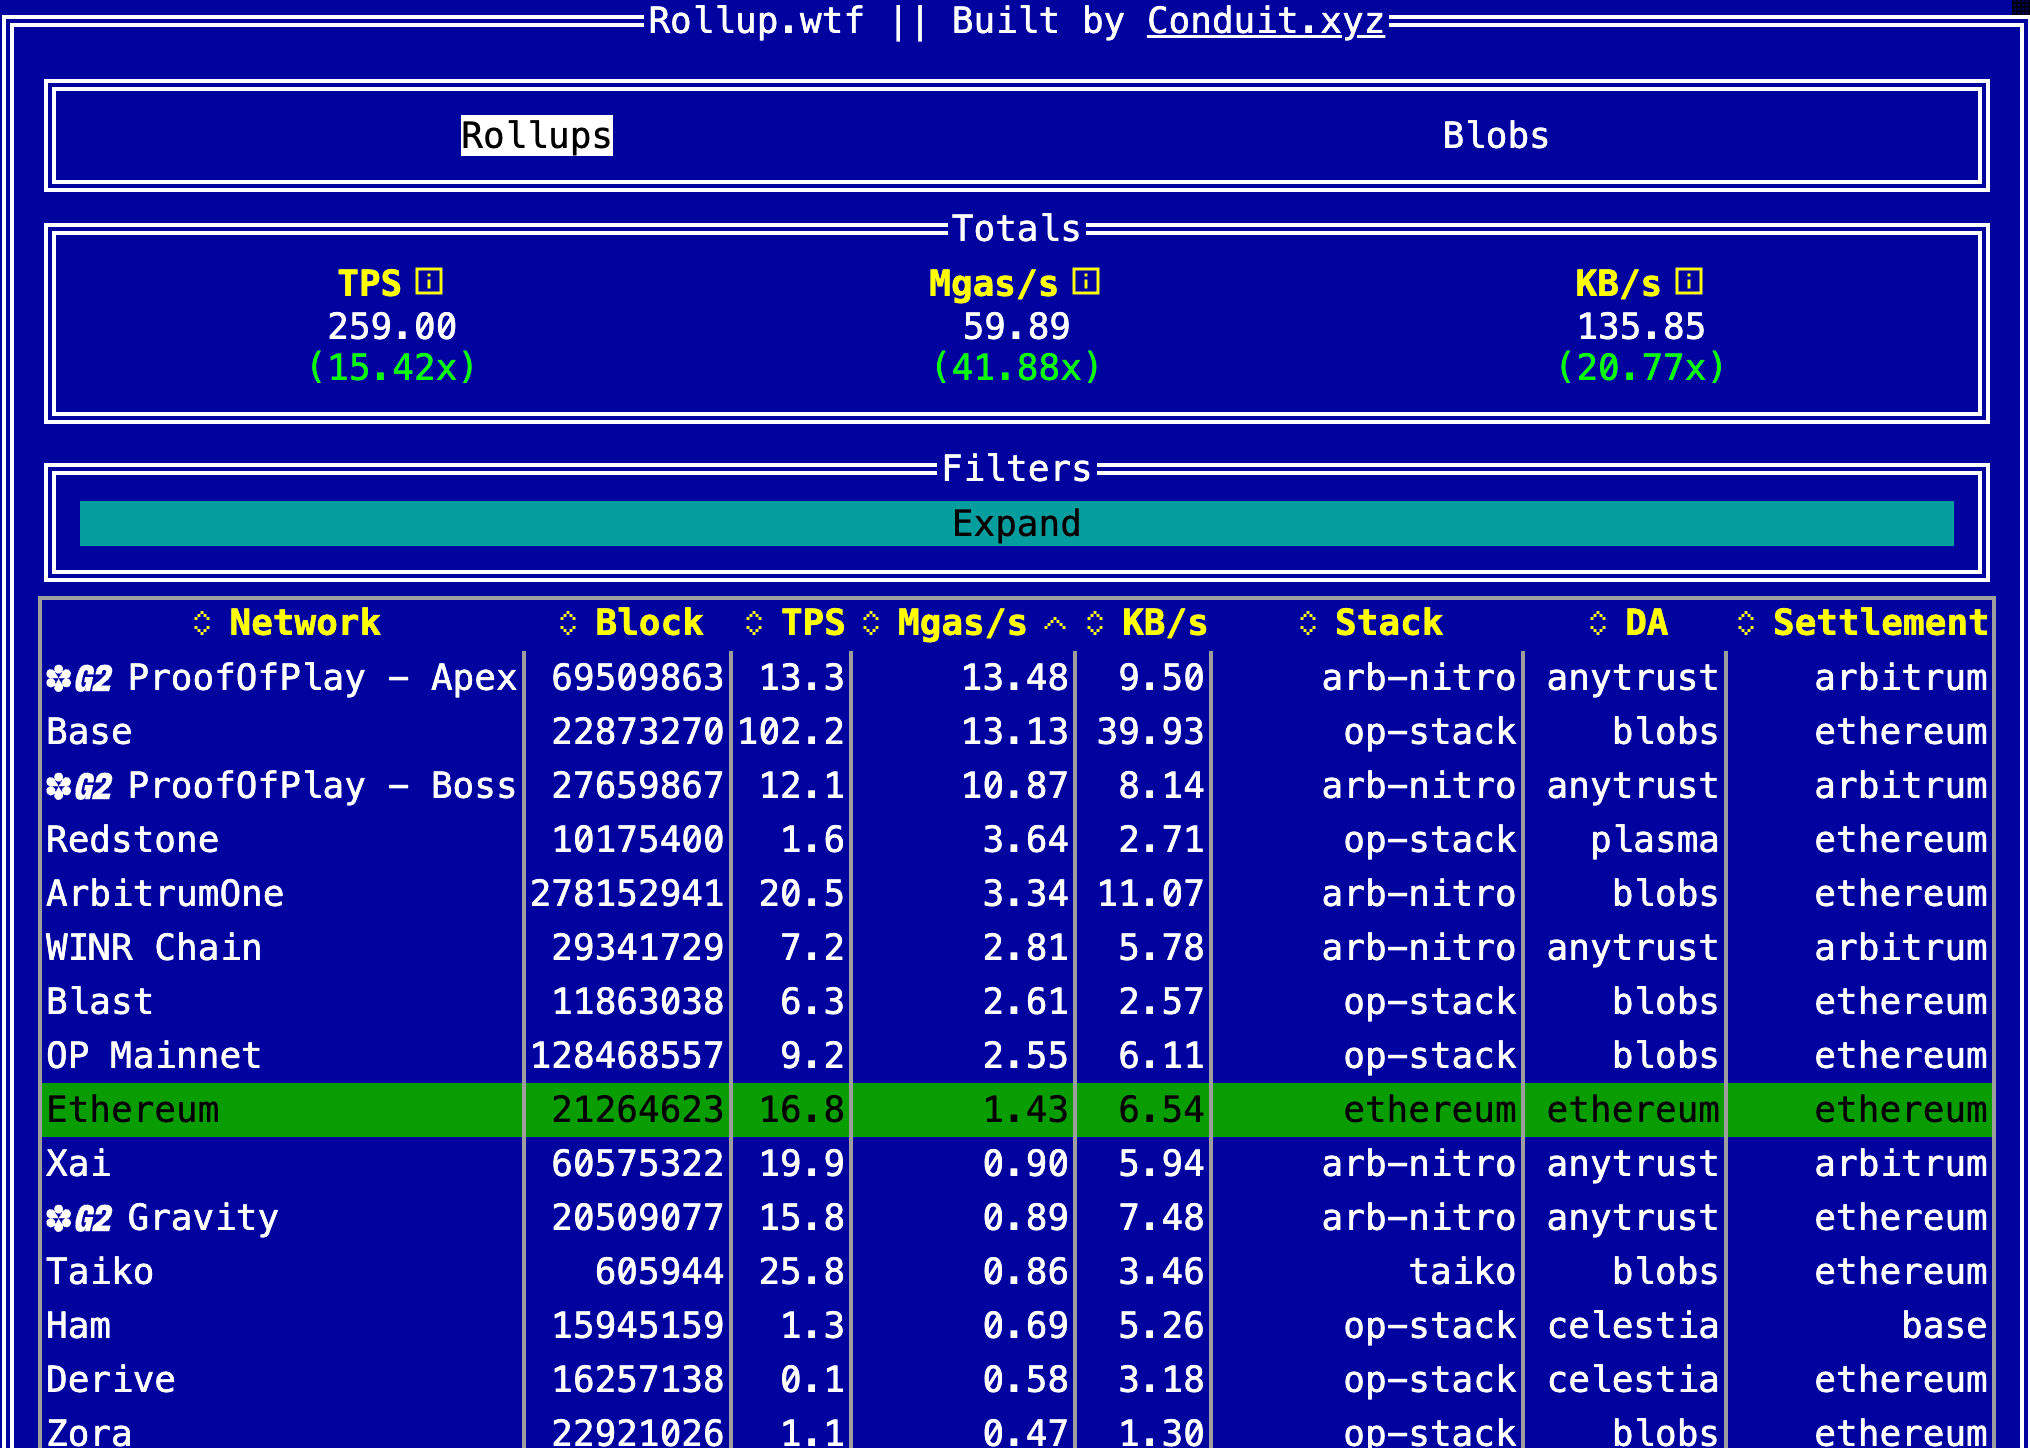Click the G2 badge next to ProofOfPlay - Boss

coord(80,787)
